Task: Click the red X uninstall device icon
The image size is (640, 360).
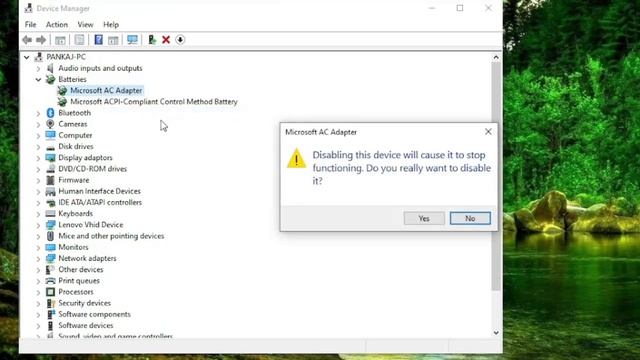Action: 166,40
